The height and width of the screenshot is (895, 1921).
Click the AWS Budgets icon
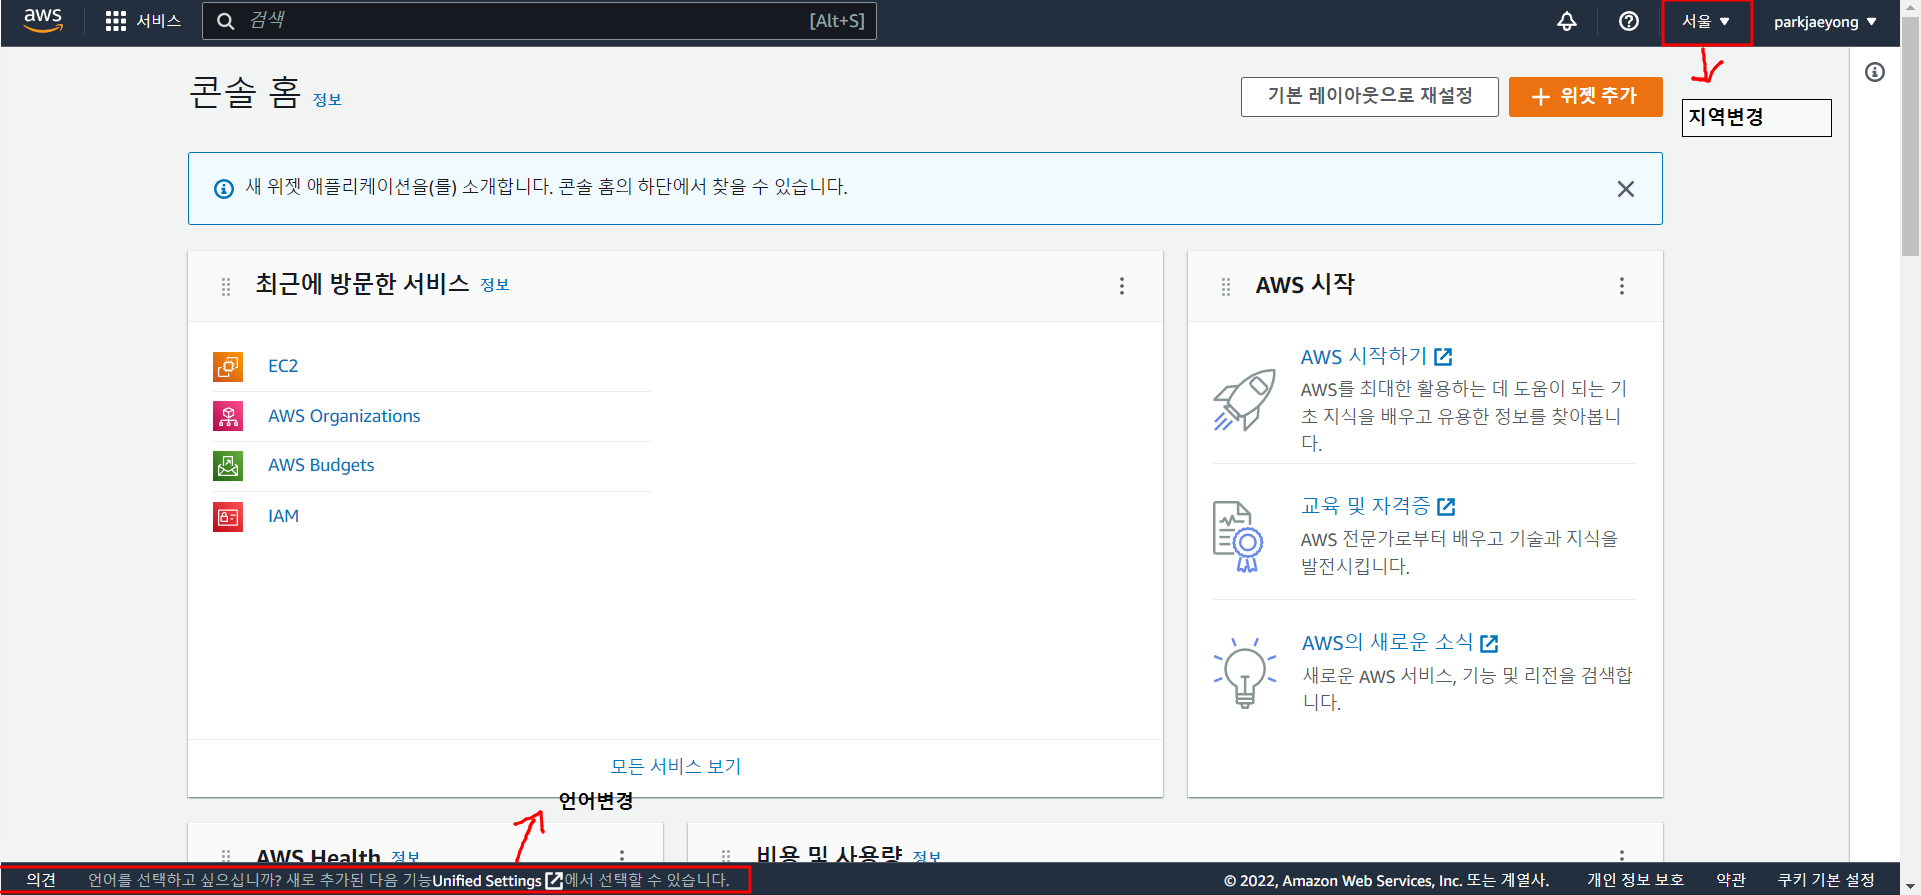coord(228,465)
